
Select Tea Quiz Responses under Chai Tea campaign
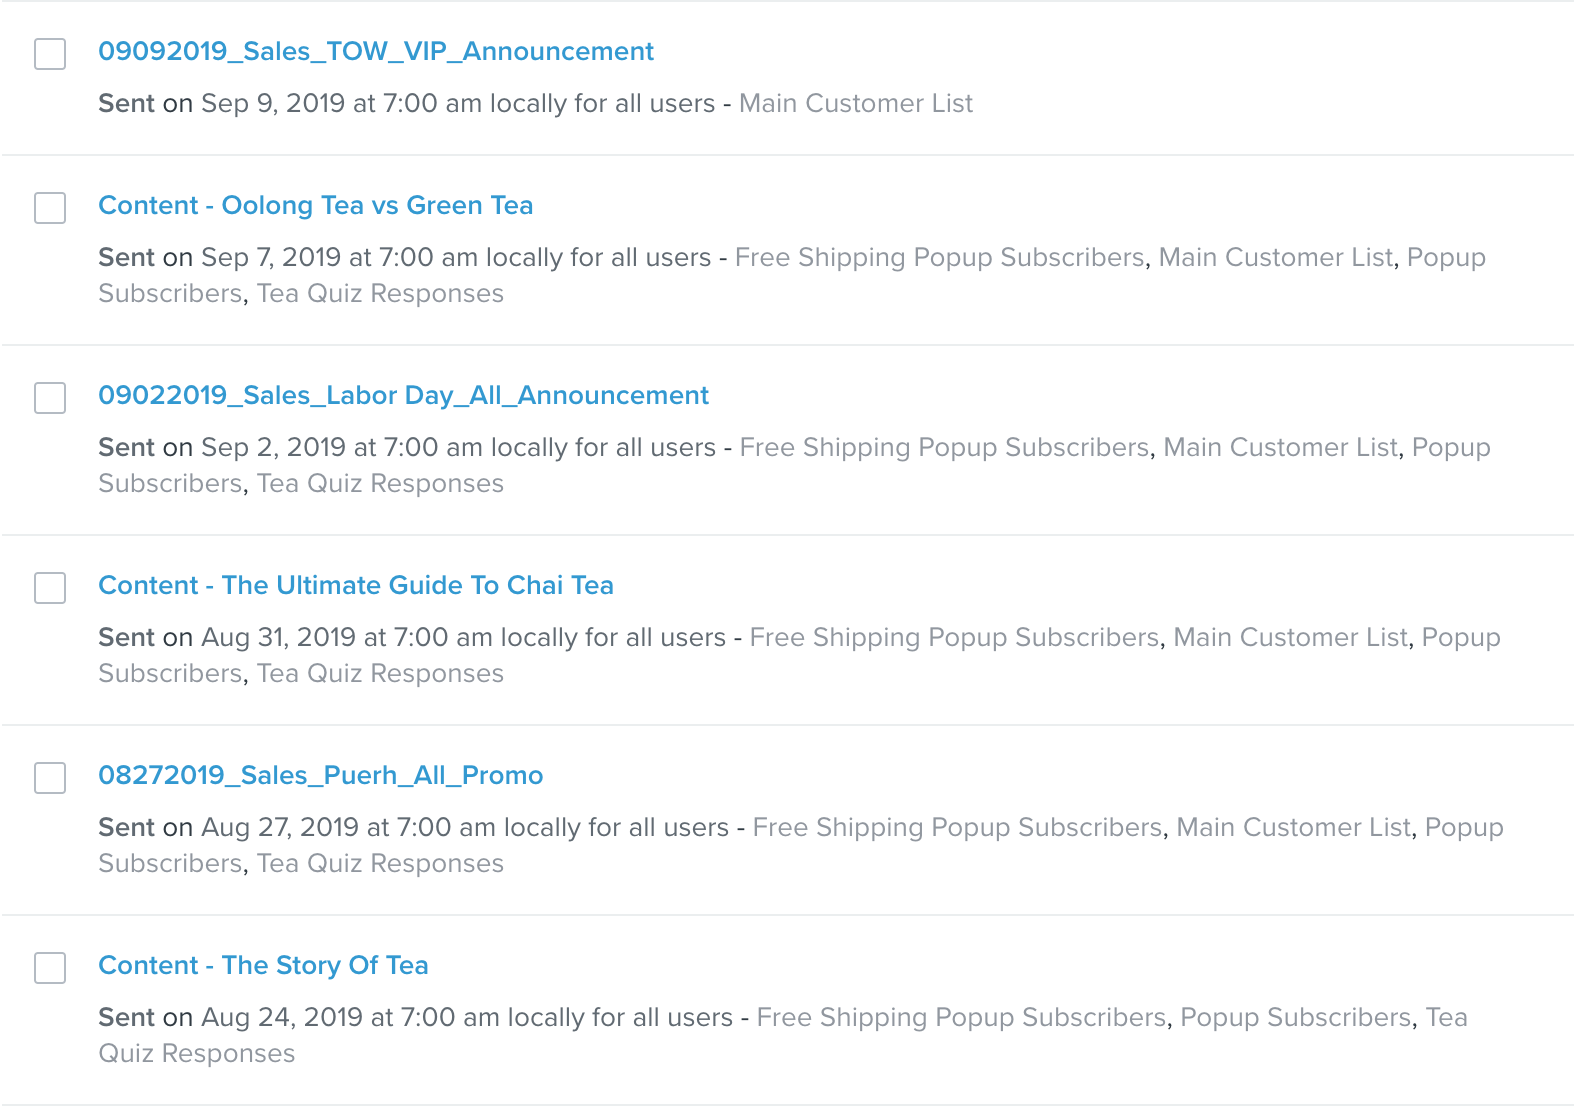tap(380, 674)
